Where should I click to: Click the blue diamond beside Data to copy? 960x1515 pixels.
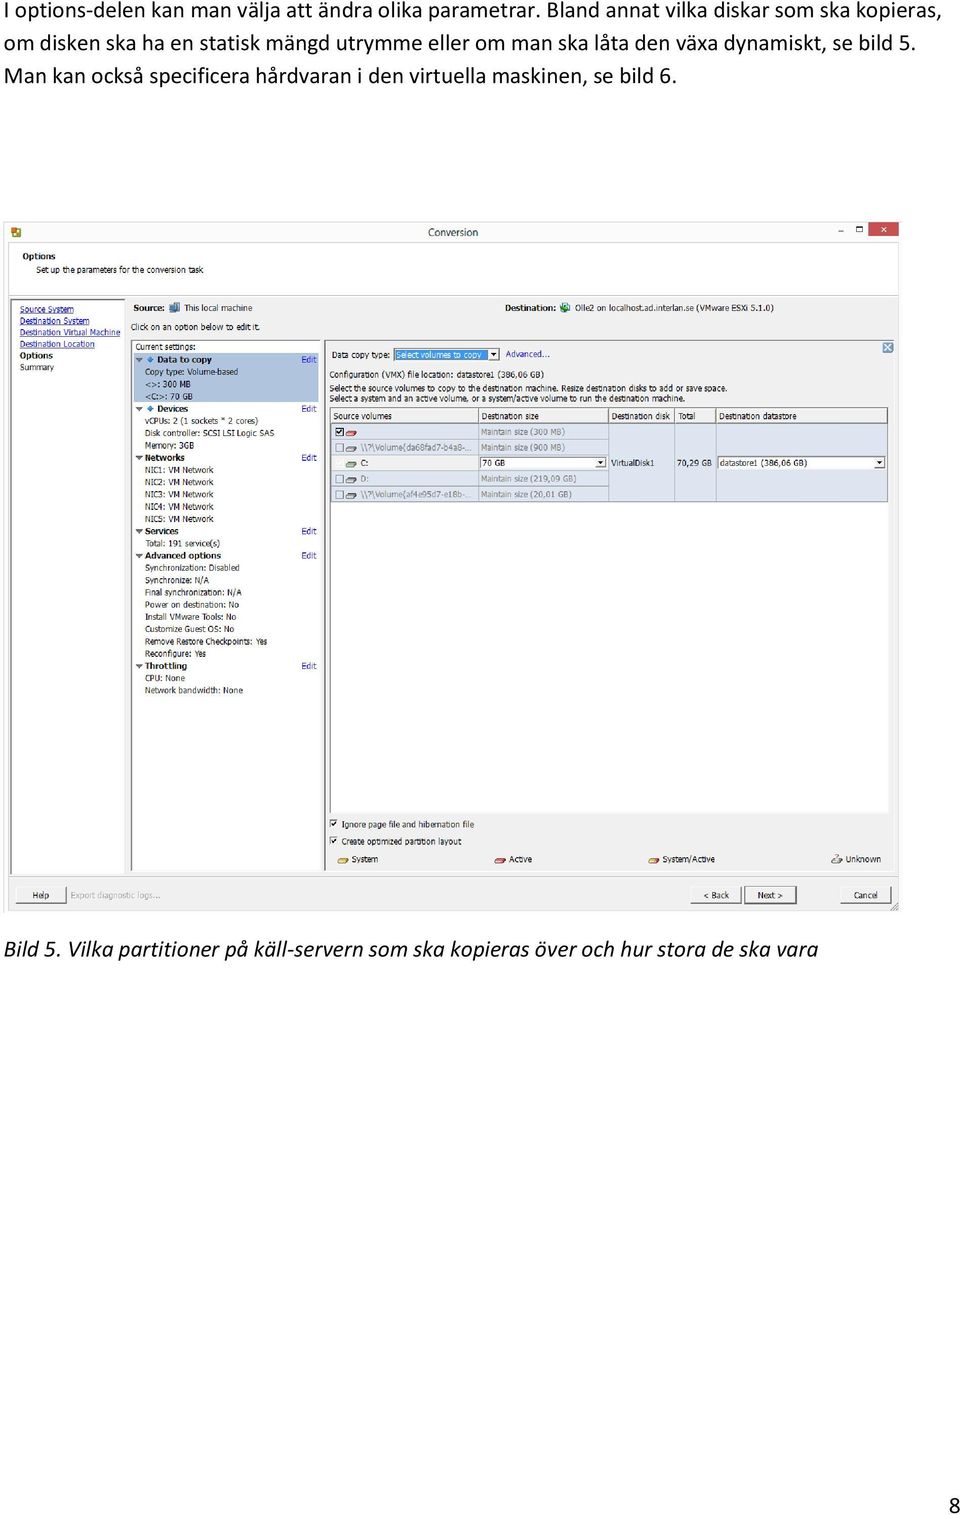point(150,359)
